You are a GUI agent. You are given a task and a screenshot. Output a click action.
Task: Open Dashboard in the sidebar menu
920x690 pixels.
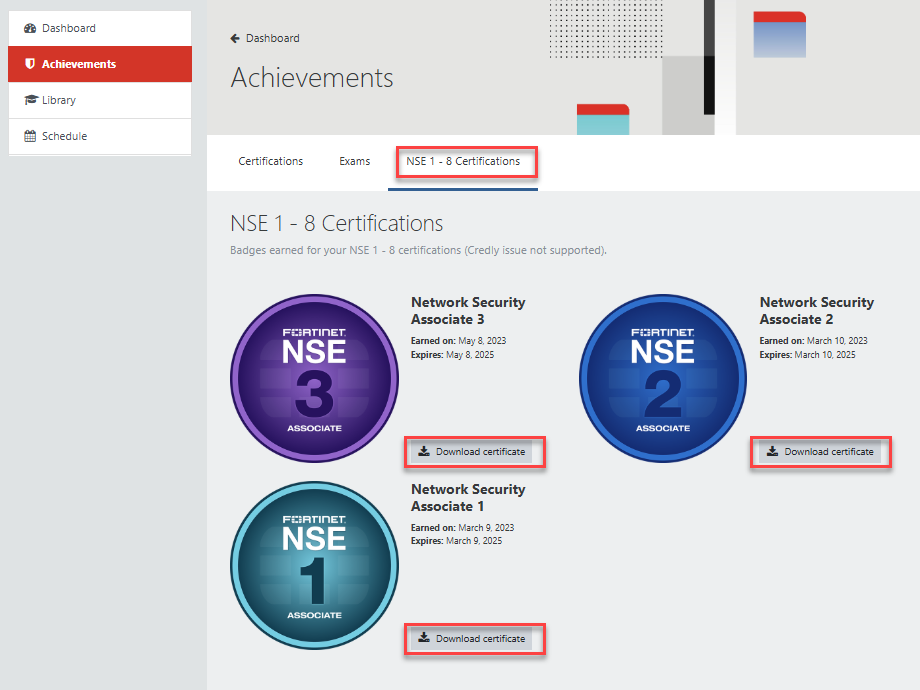pos(100,28)
